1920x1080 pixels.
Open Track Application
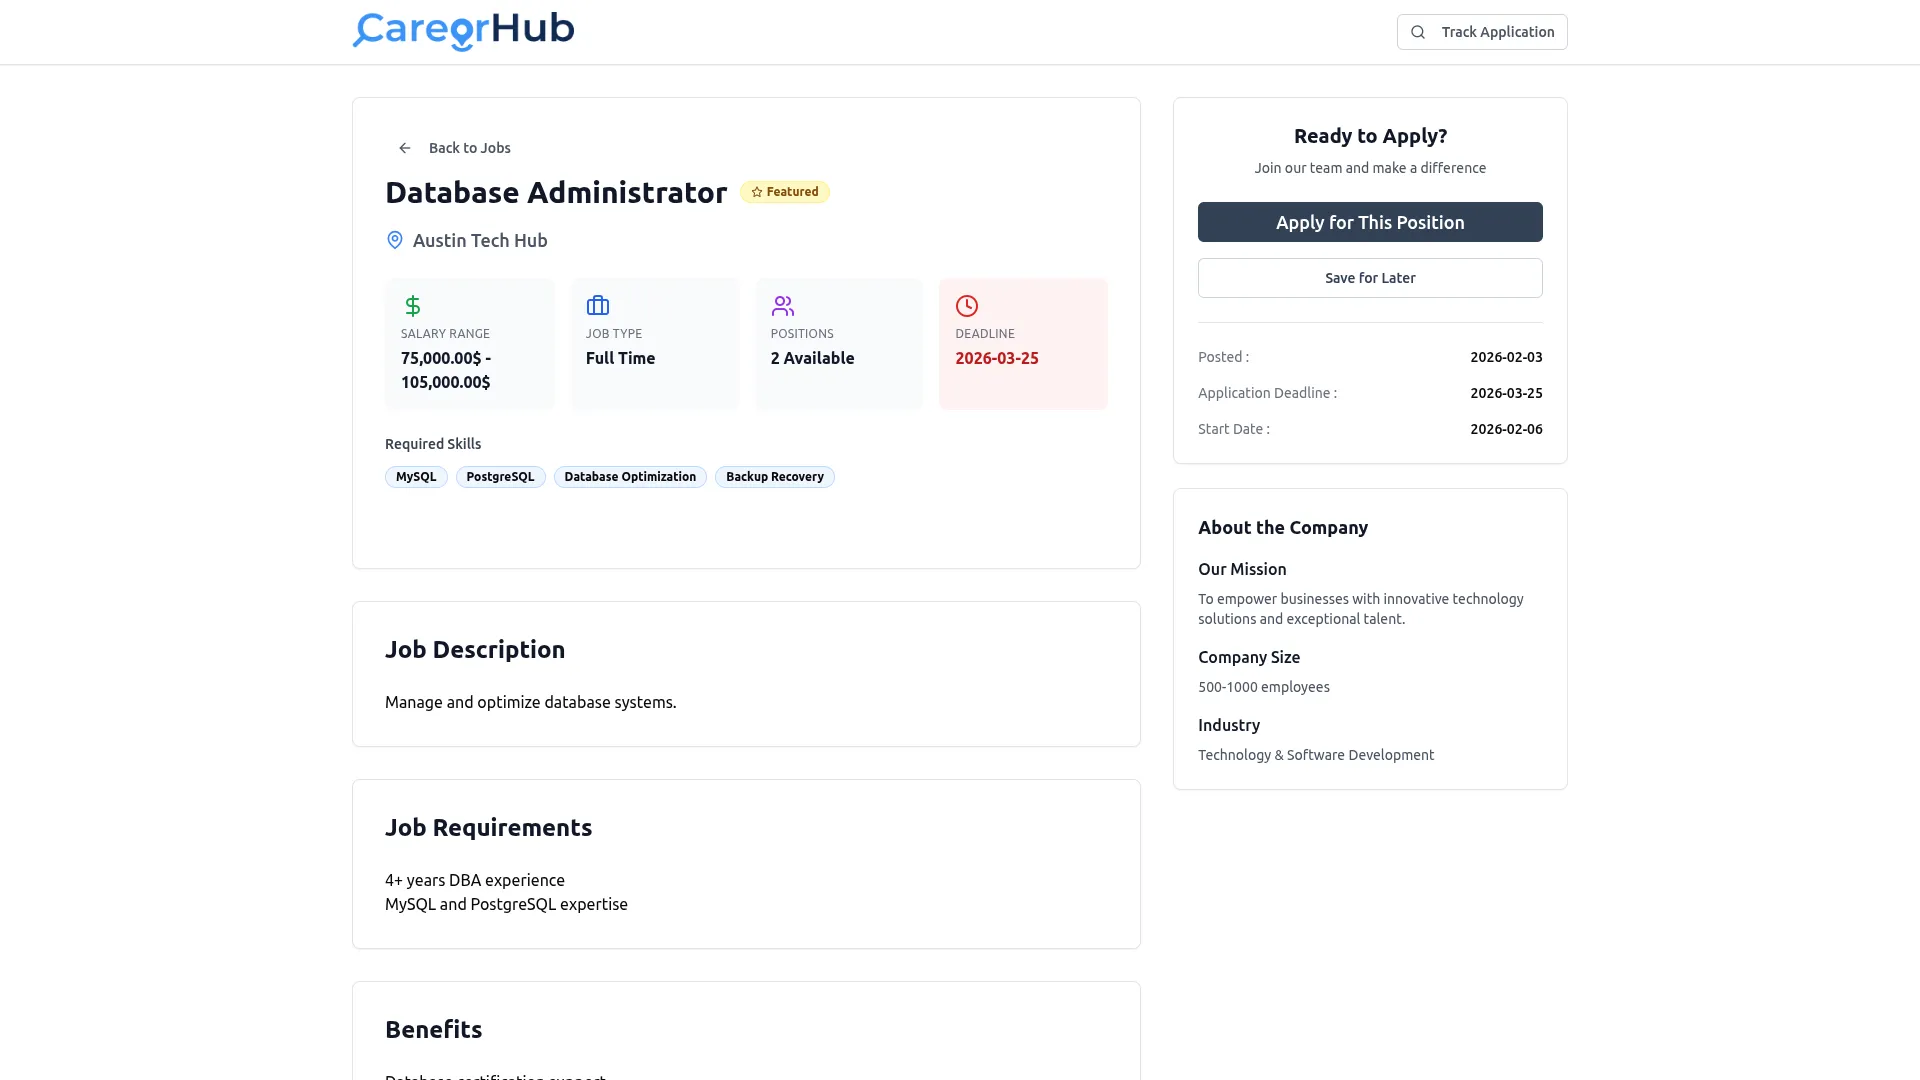[1482, 32]
